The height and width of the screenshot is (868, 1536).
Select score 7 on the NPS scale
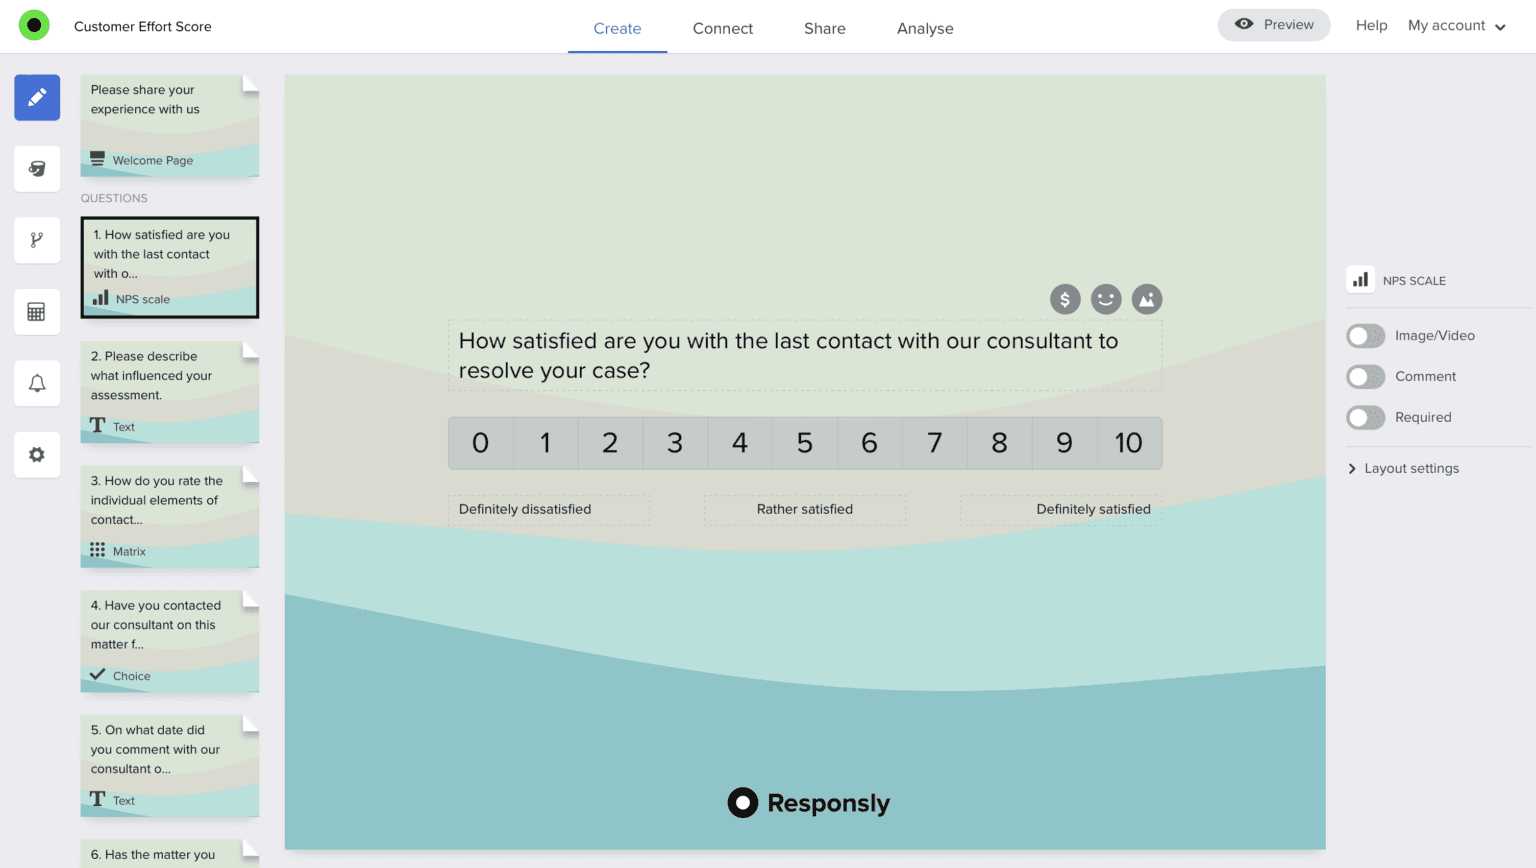[934, 443]
